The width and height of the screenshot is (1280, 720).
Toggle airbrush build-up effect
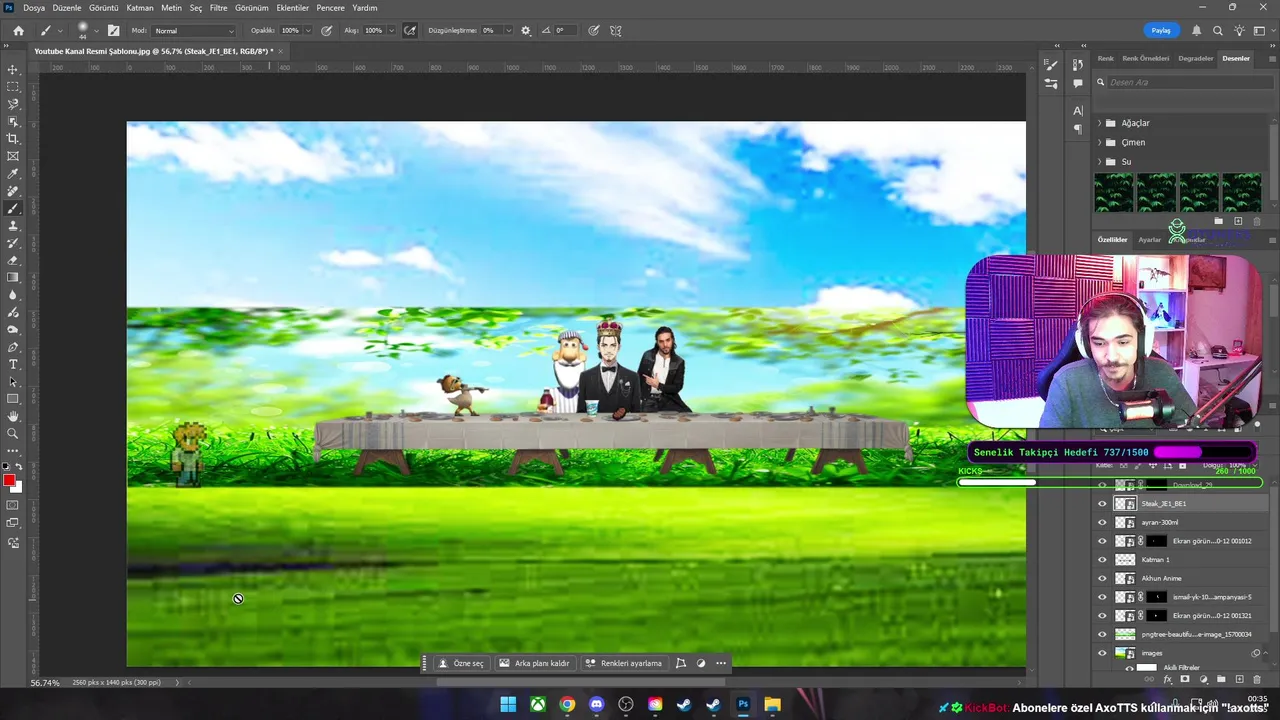410,30
